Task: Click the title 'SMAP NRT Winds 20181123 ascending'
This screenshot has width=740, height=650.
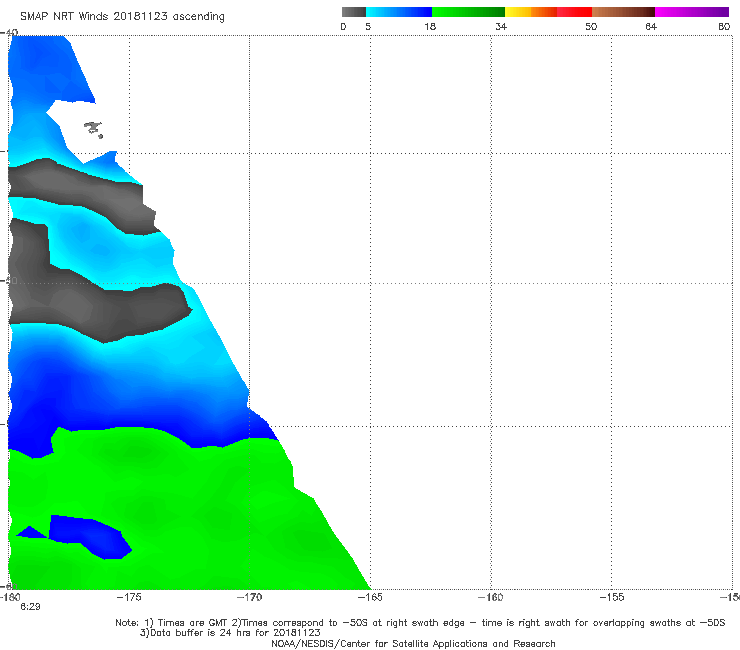Action: pos(122,17)
